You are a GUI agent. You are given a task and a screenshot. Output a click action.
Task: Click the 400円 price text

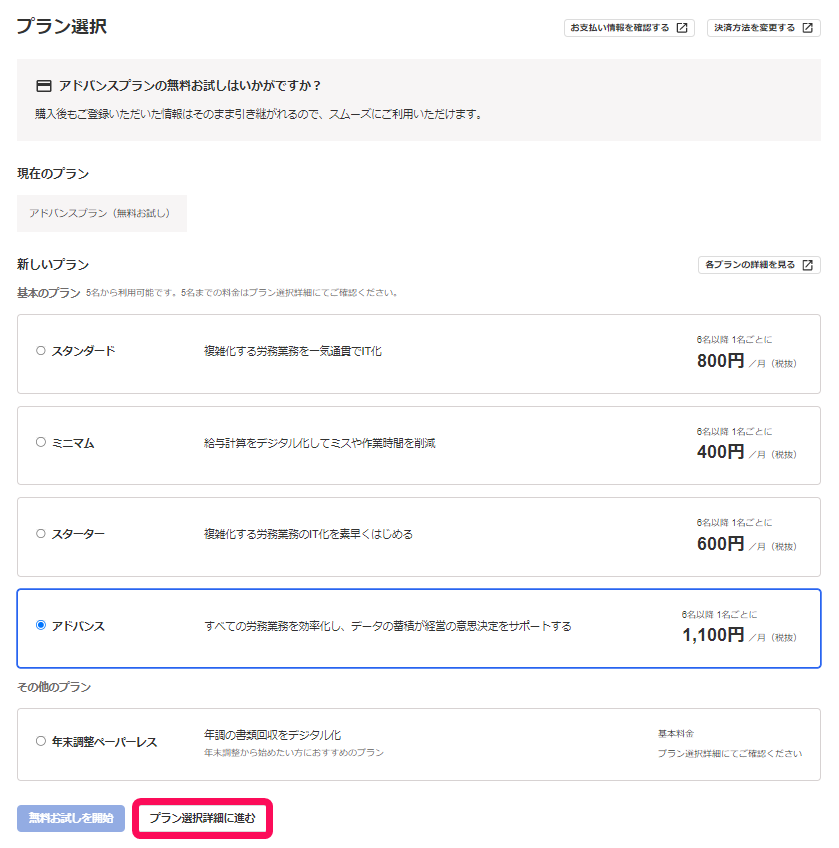pyautogui.click(x=721, y=452)
